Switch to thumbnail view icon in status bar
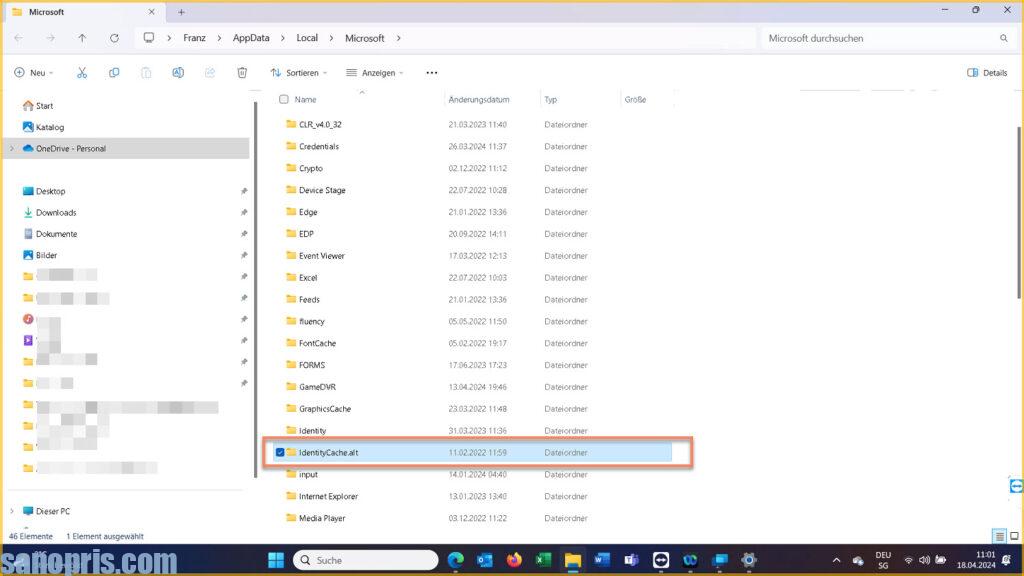This screenshot has width=1024, height=576. pos(1012,536)
